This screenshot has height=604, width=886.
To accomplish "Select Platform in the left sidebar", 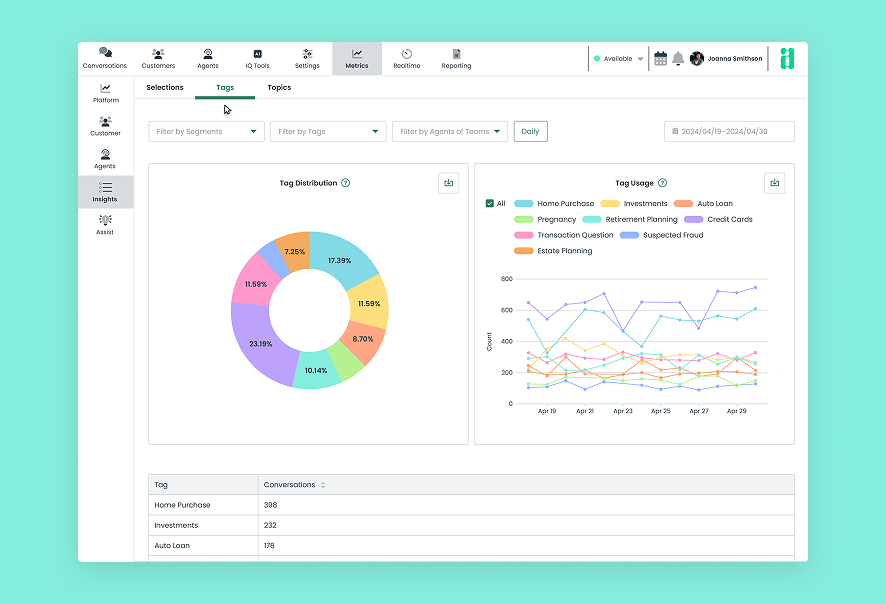I will point(106,93).
